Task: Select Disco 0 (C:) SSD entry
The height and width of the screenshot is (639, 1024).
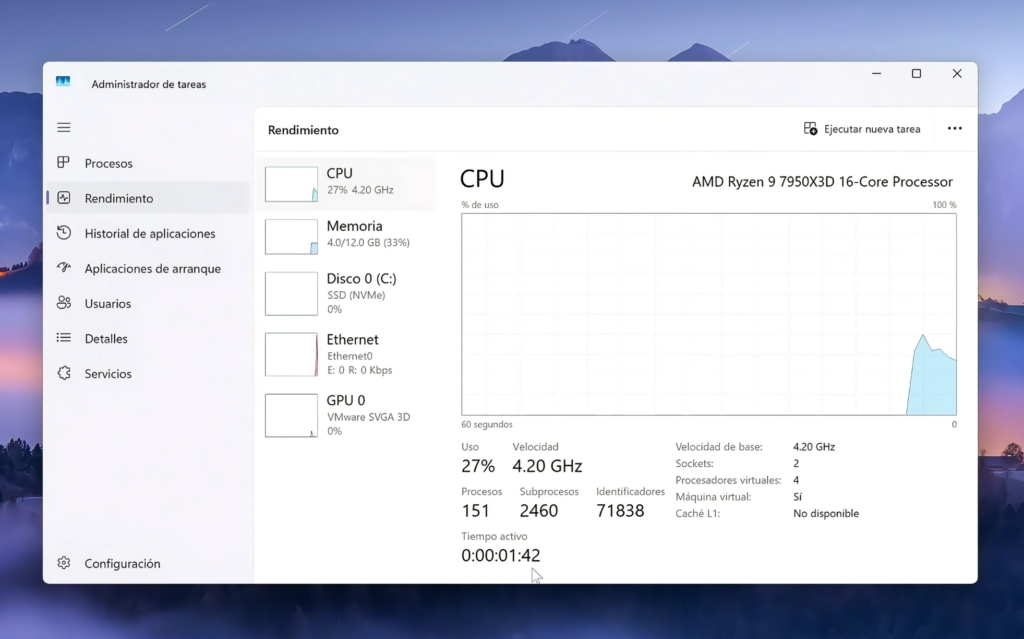Action: point(346,293)
